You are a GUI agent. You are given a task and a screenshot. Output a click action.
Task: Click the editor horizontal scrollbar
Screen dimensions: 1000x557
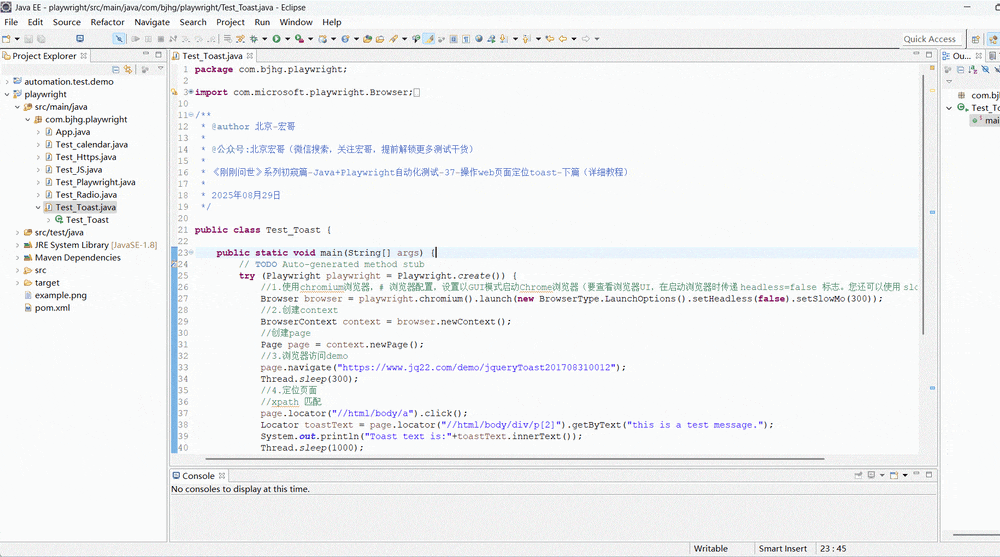point(515,458)
